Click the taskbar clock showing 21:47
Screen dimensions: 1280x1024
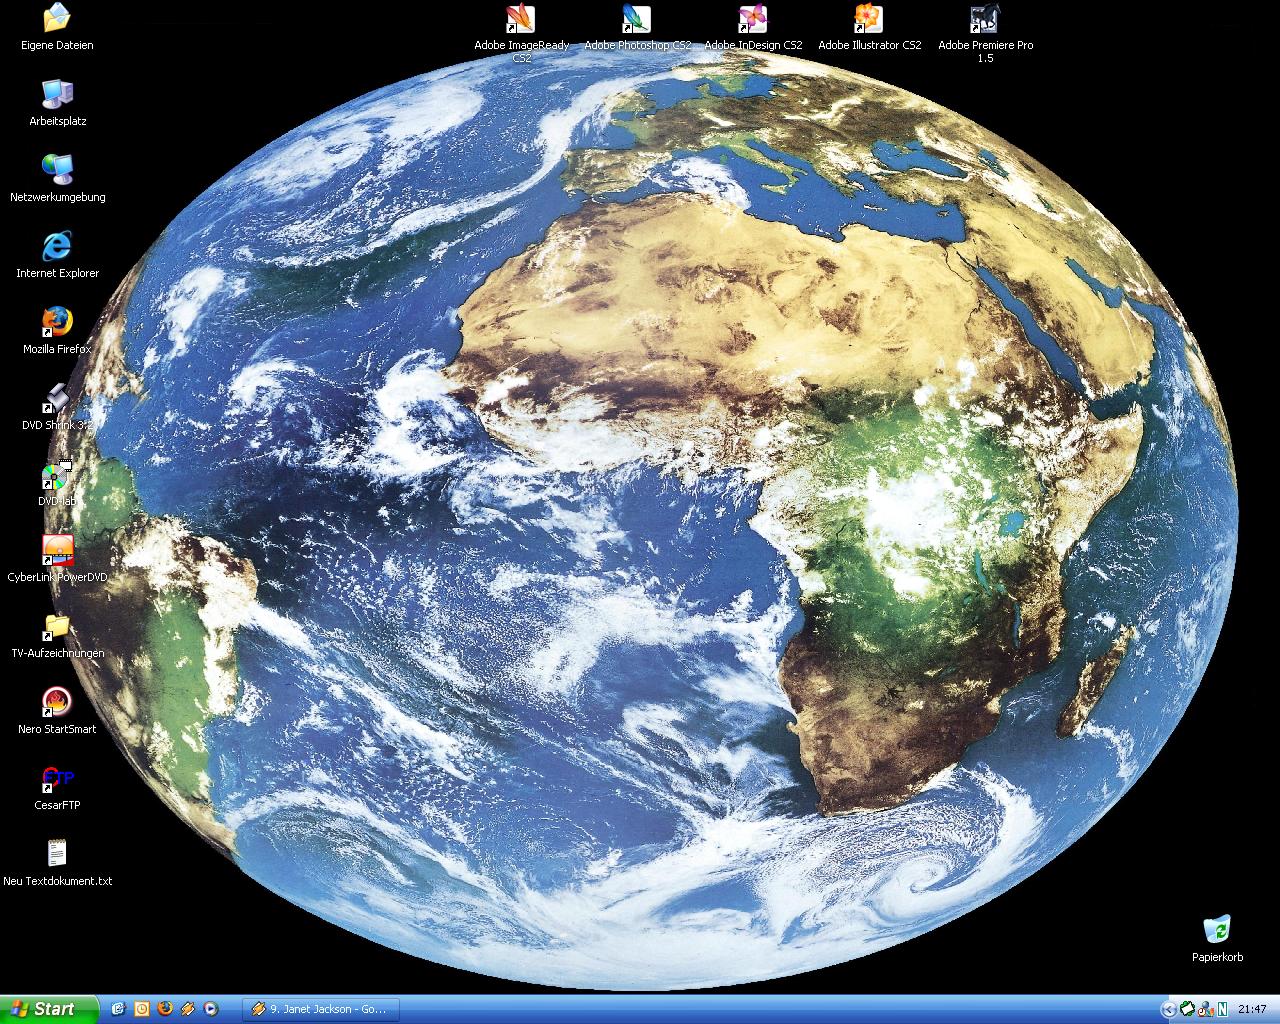coord(1251,1009)
